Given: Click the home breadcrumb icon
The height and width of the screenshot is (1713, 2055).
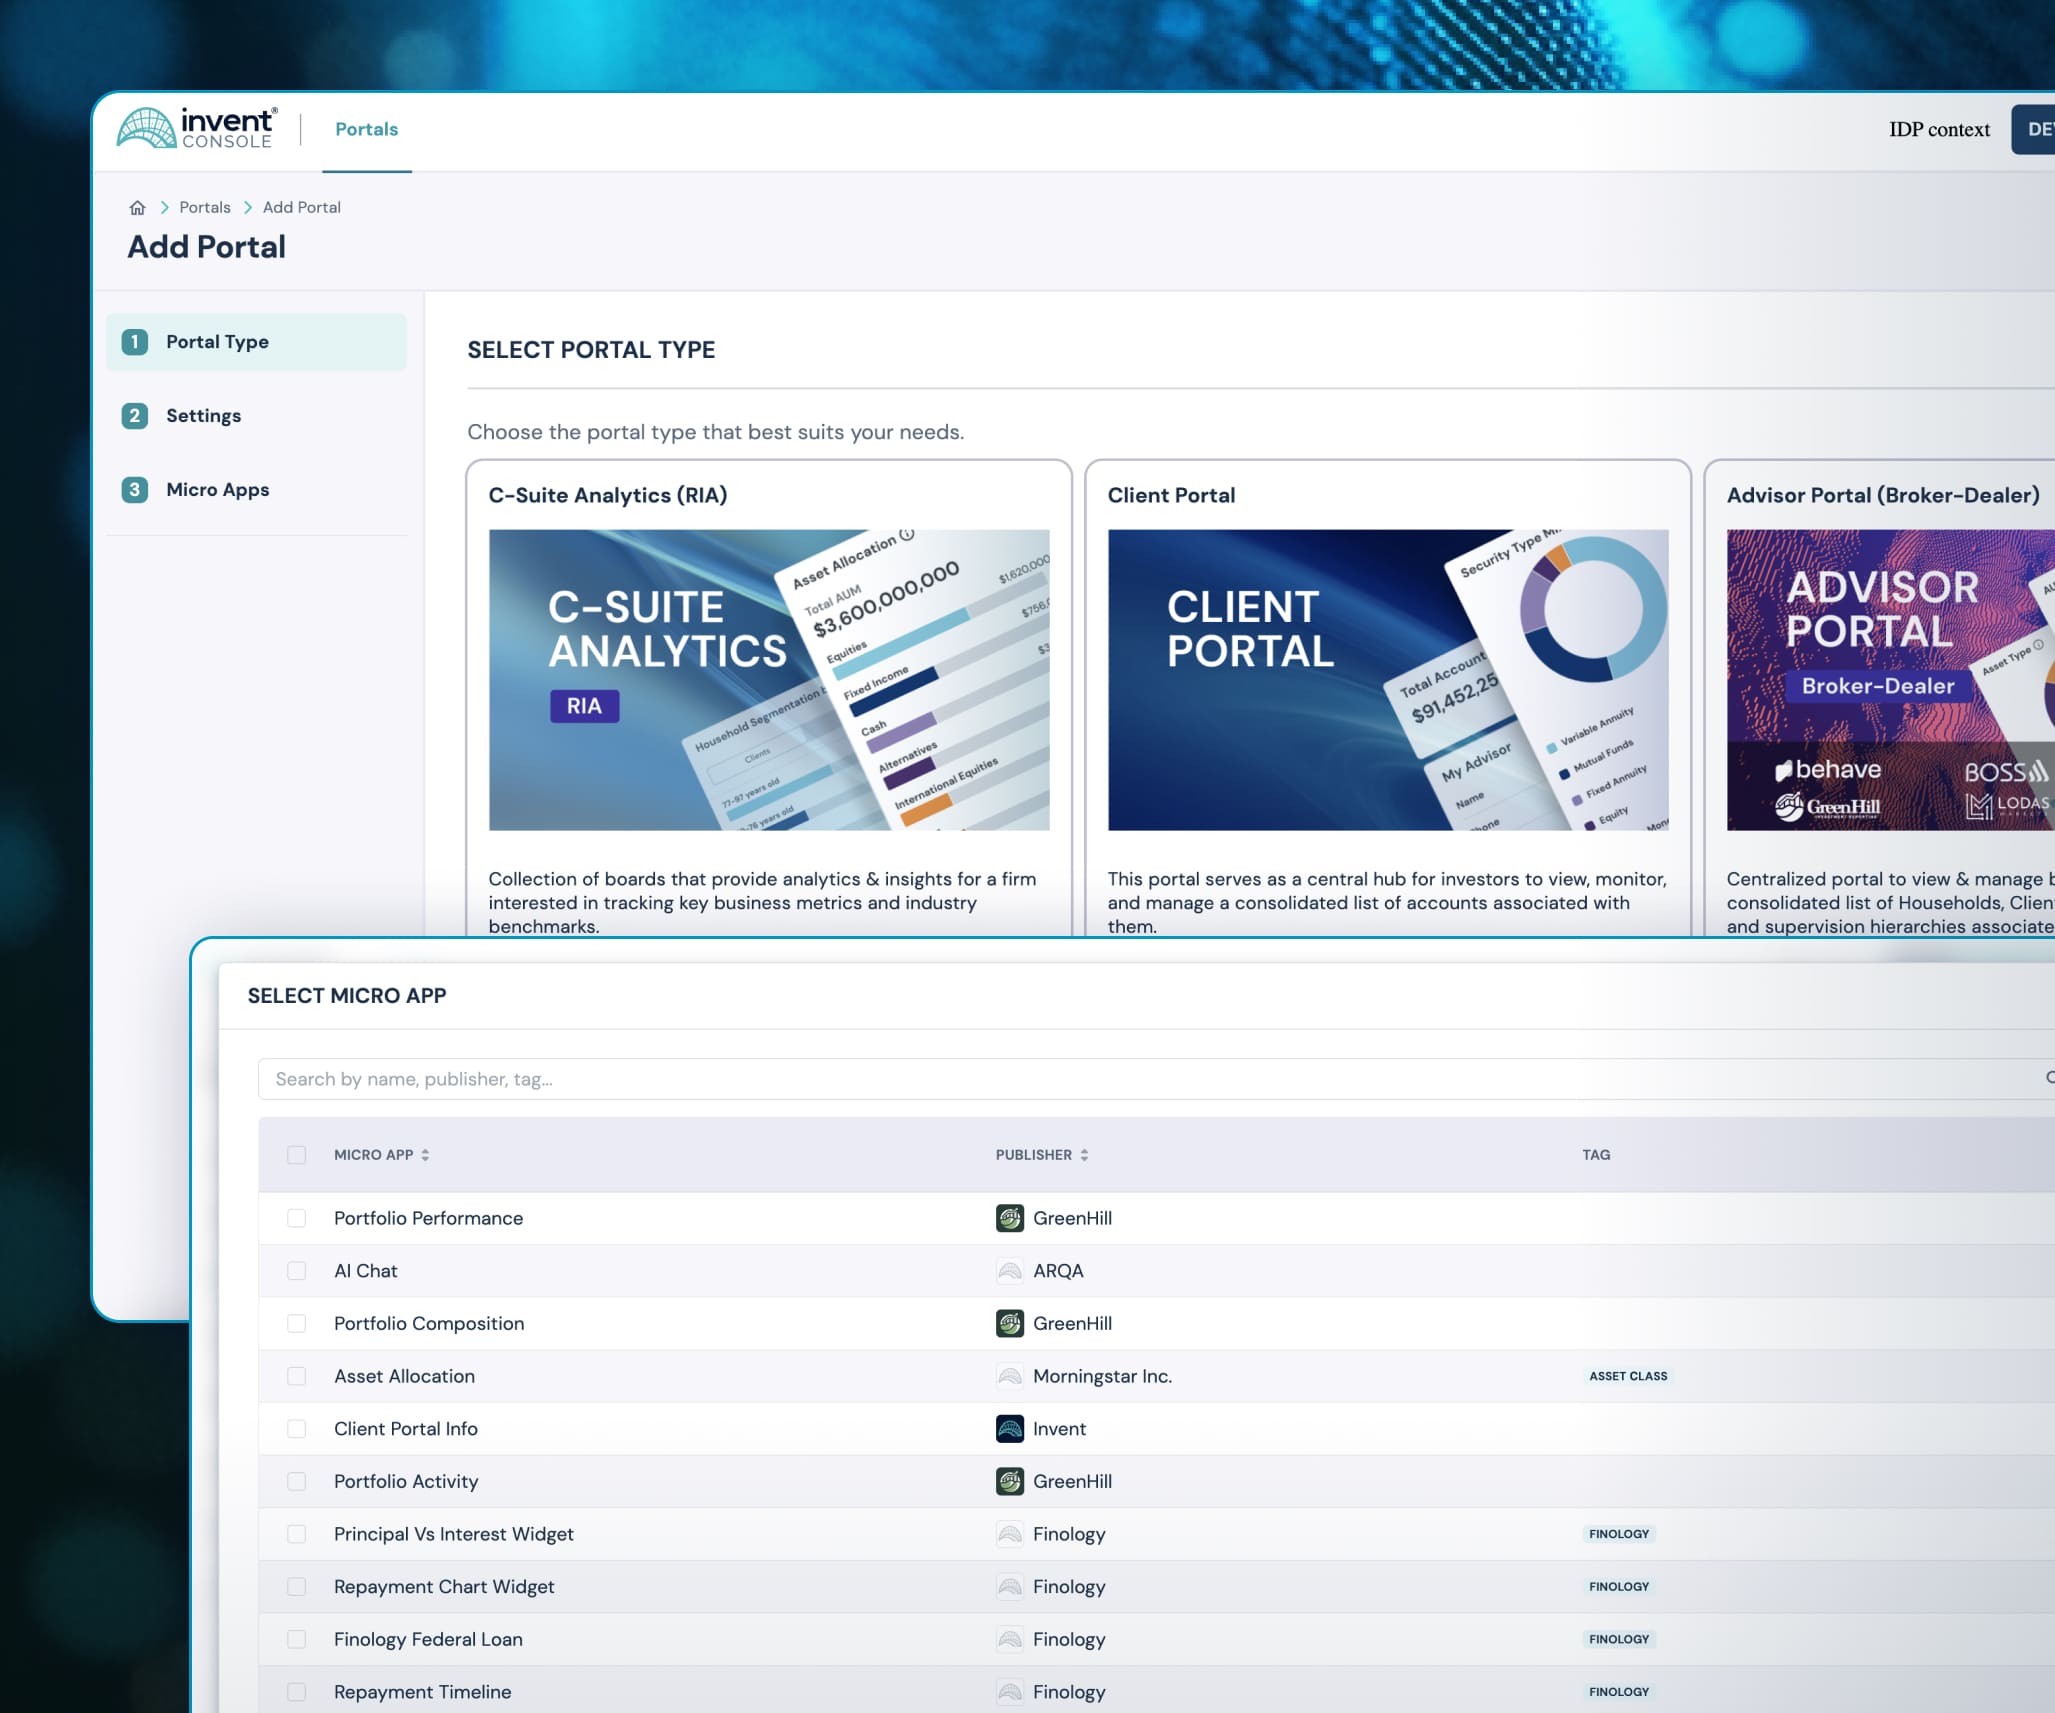Looking at the screenshot, I should pyautogui.click(x=138, y=207).
